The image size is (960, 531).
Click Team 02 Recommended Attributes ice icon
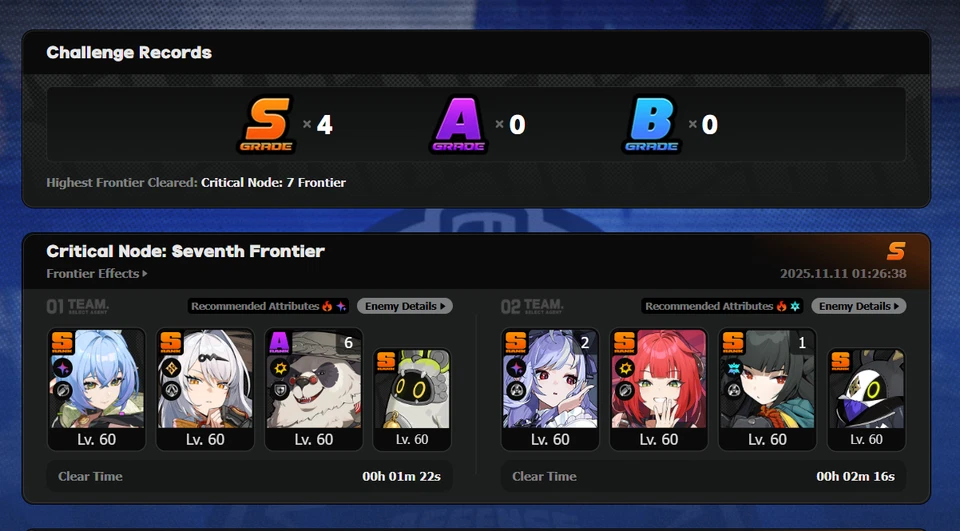click(795, 306)
